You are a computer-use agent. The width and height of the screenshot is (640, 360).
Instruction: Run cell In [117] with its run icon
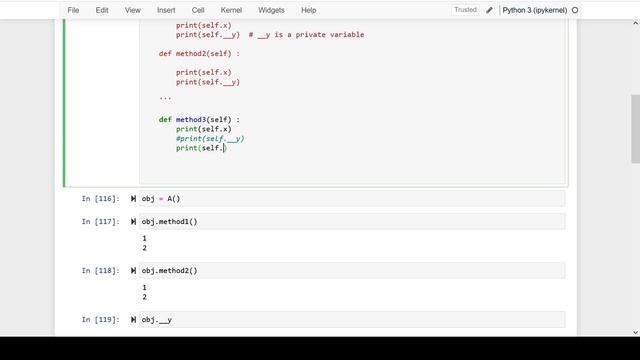coord(133,222)
